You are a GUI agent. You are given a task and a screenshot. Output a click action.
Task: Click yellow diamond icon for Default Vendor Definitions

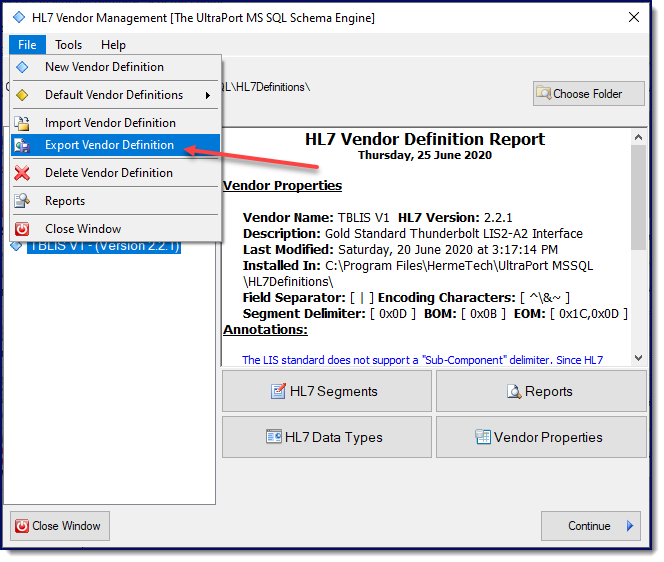[22, 95]
